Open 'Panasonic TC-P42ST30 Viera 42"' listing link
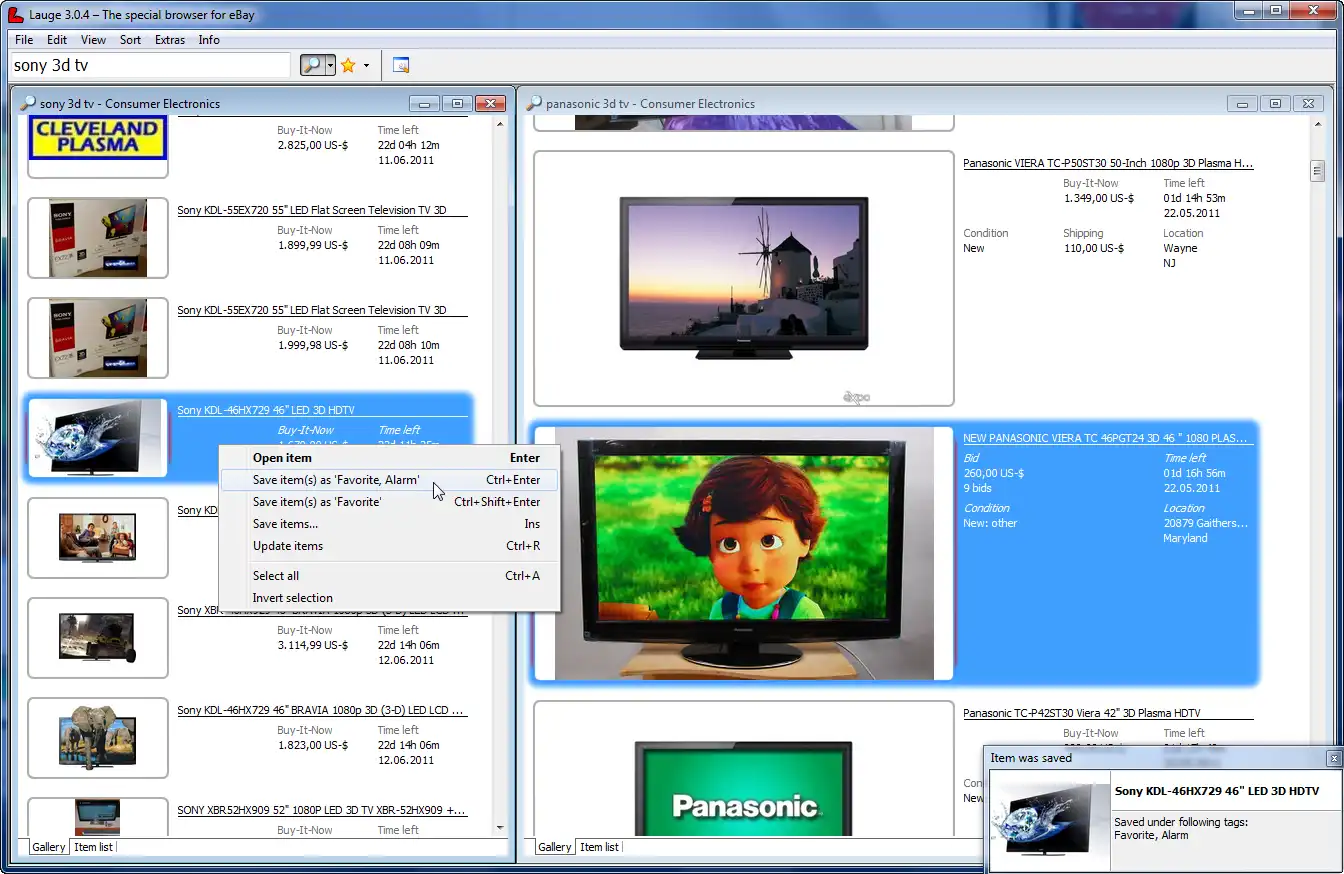This screenshot has width=1344, height=874. 1081,714
